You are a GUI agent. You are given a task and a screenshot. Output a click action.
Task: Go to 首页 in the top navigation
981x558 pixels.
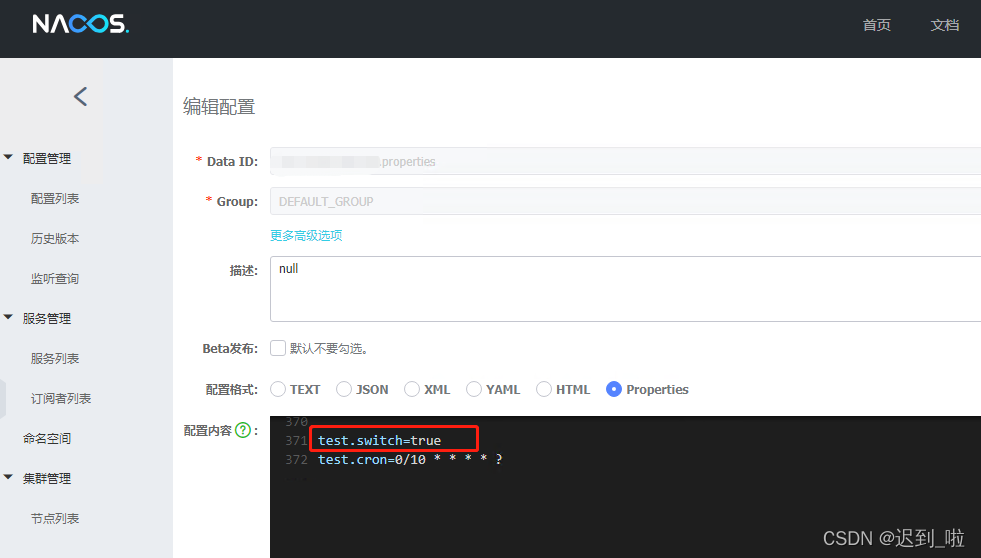(877, 25)
